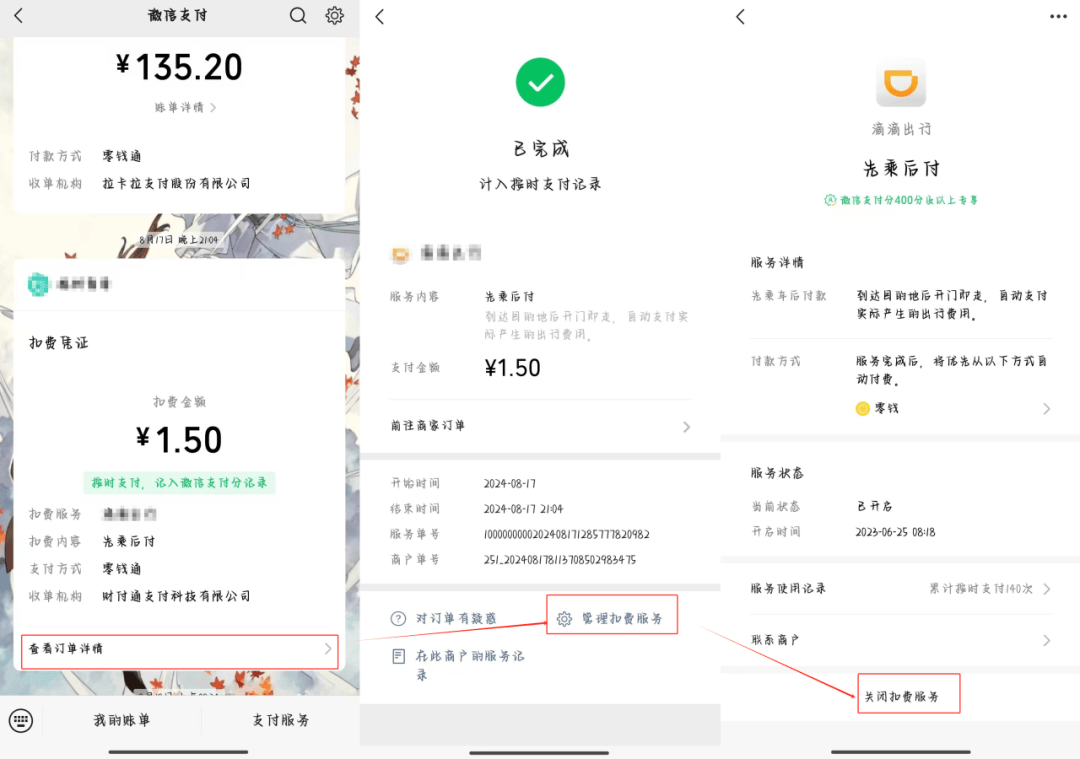Image resolution: width=1080 pixels, height=759 pixels.
Task: Open 查看订单详情 row
Action: (x=180, y=649)
